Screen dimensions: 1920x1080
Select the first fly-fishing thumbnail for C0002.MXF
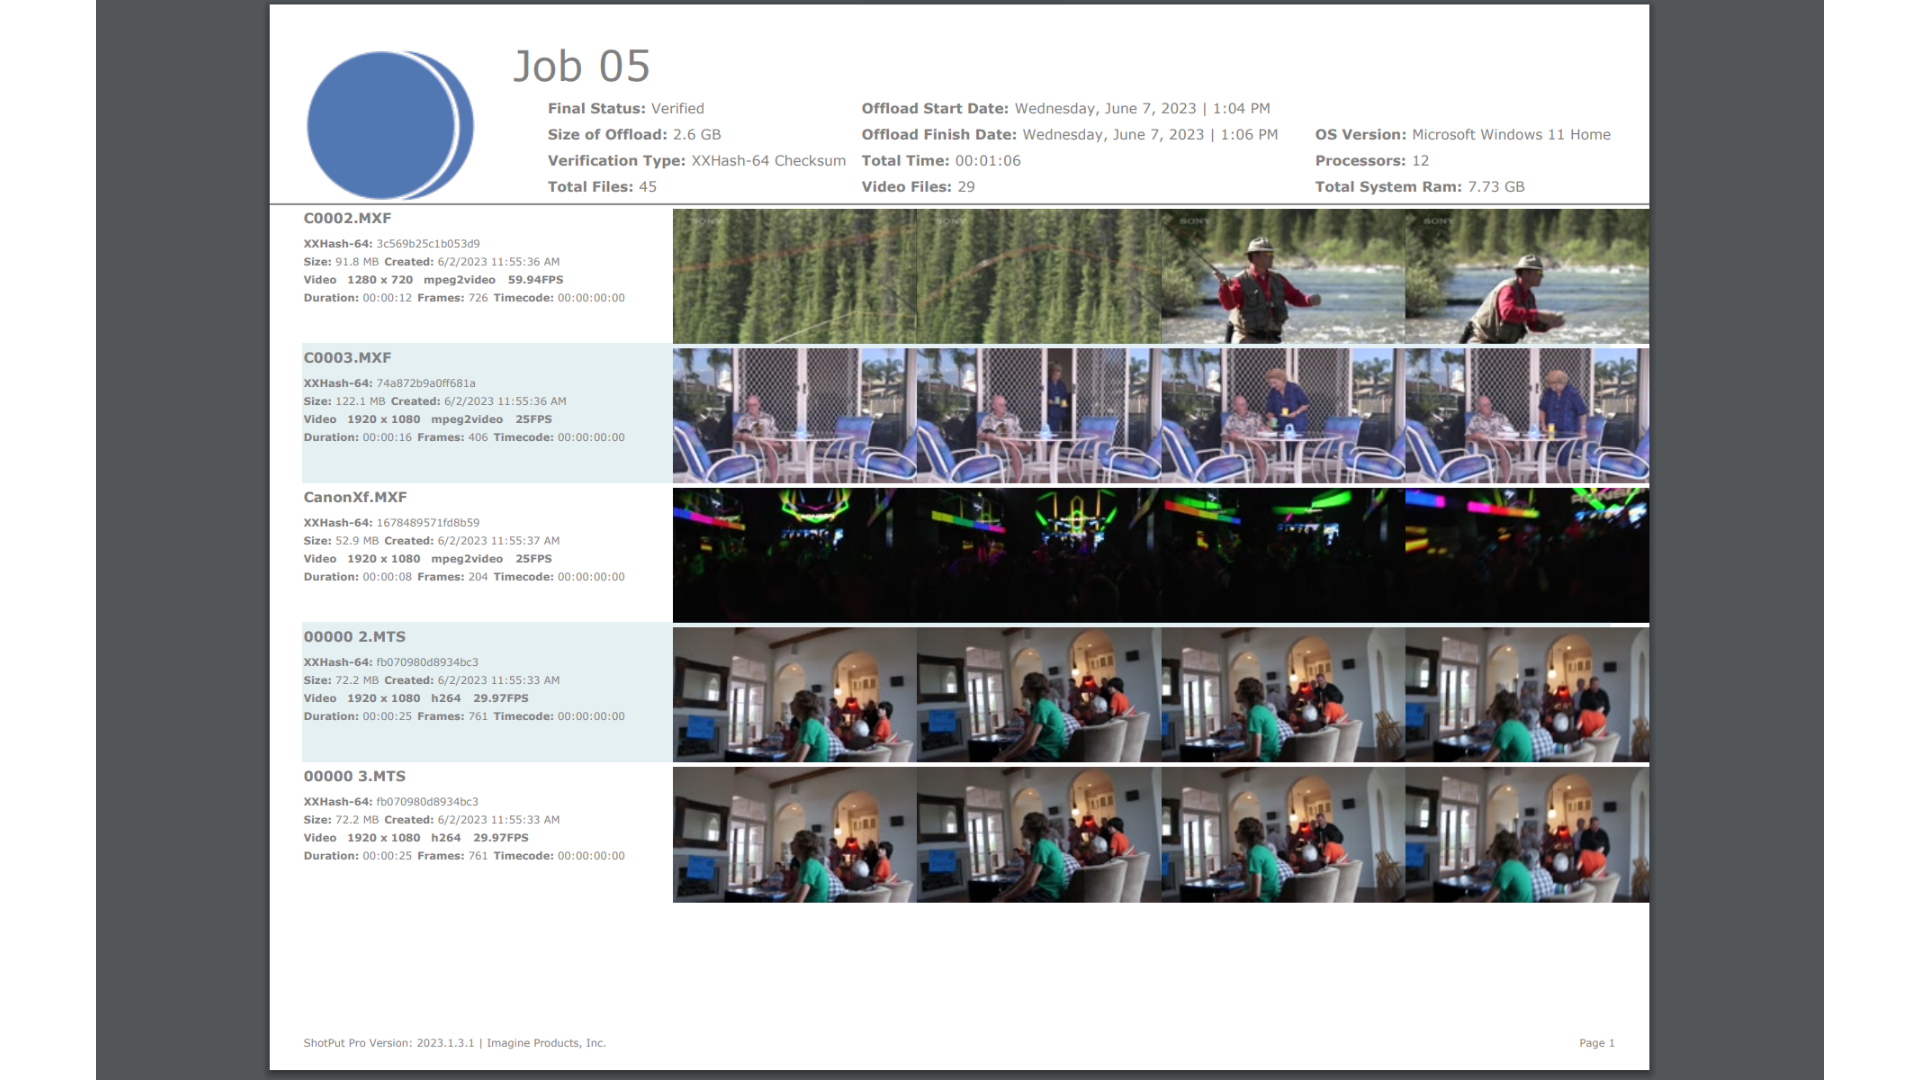794,276
